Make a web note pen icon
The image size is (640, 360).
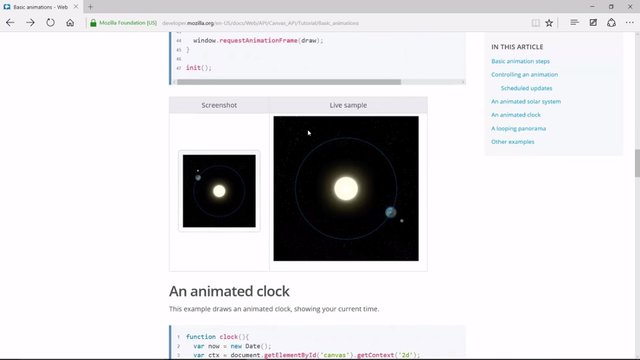pos(593,22)
